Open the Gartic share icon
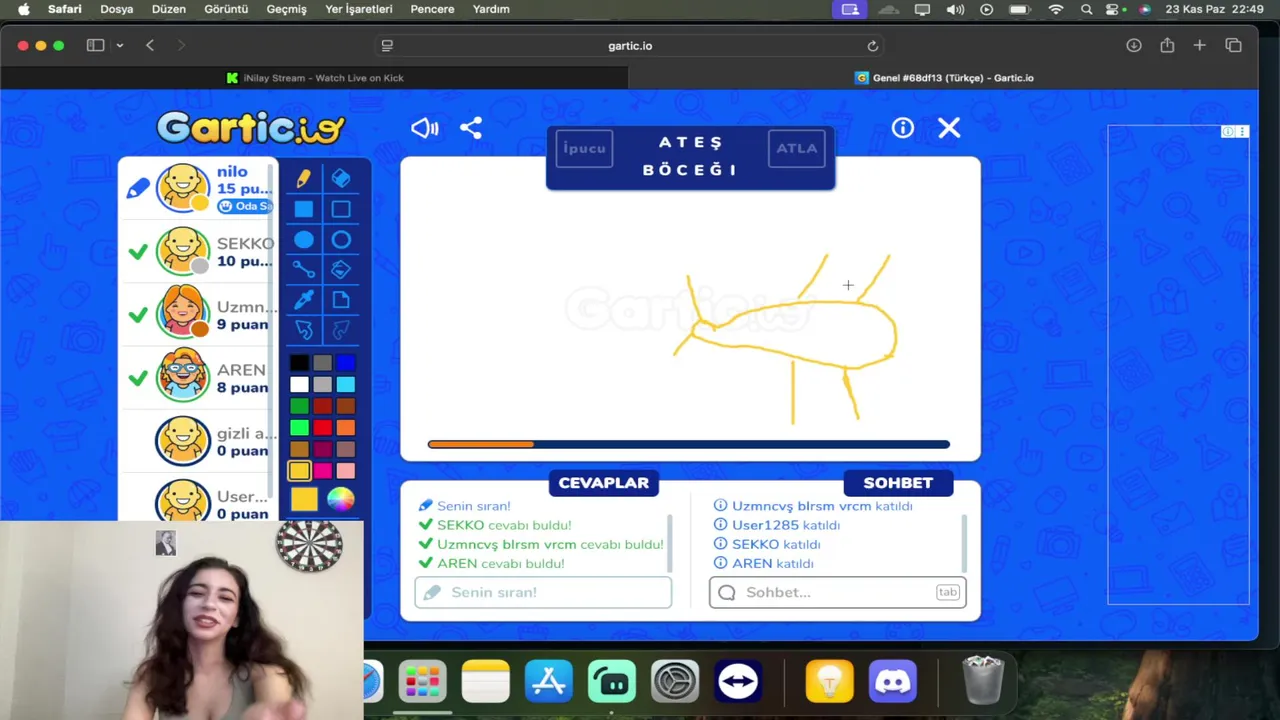1280x720 pixels. point(471,128)
